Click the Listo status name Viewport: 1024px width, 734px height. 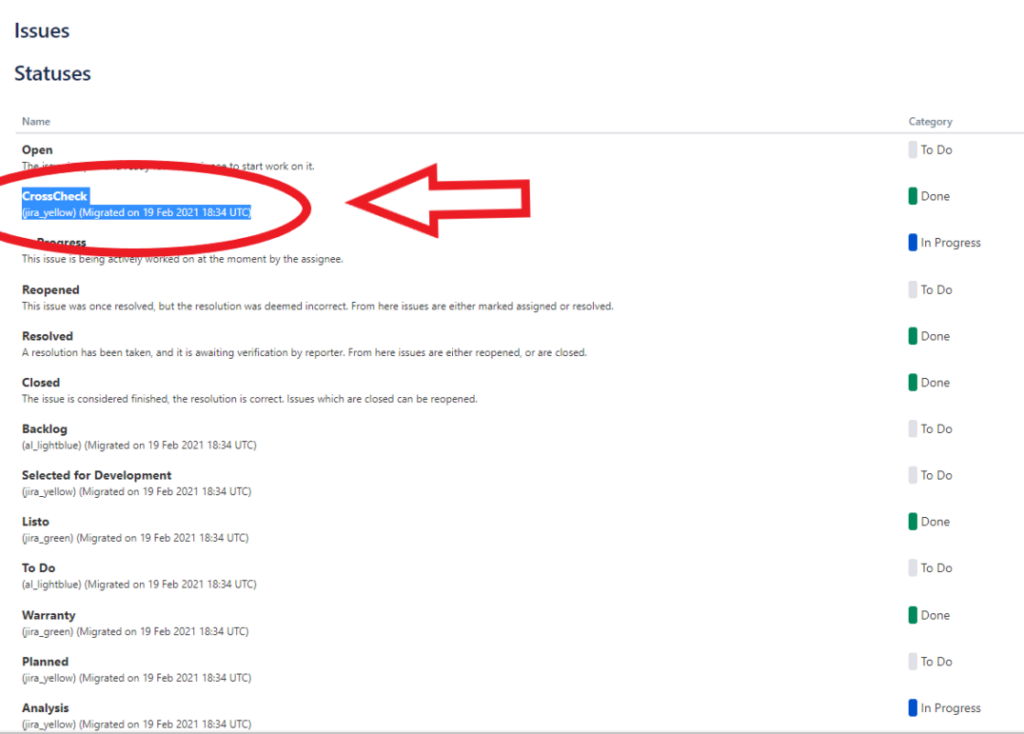[x=35, y=521]
